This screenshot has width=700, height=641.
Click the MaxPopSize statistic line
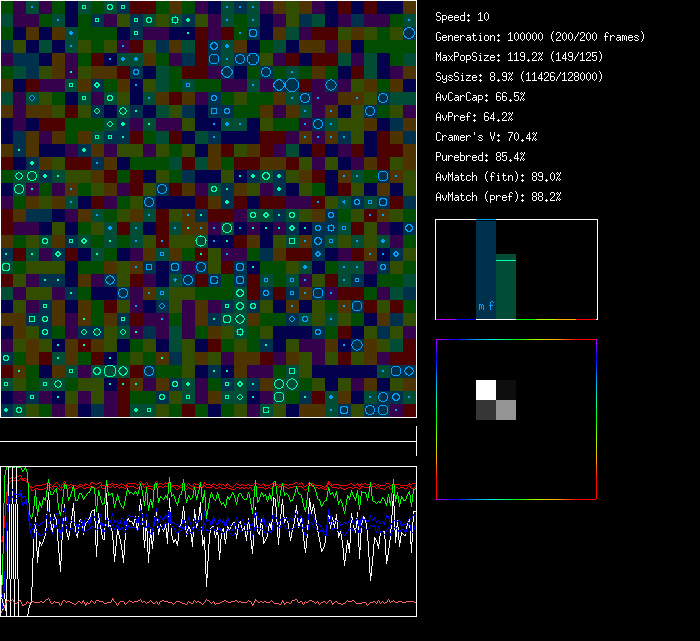521,57
